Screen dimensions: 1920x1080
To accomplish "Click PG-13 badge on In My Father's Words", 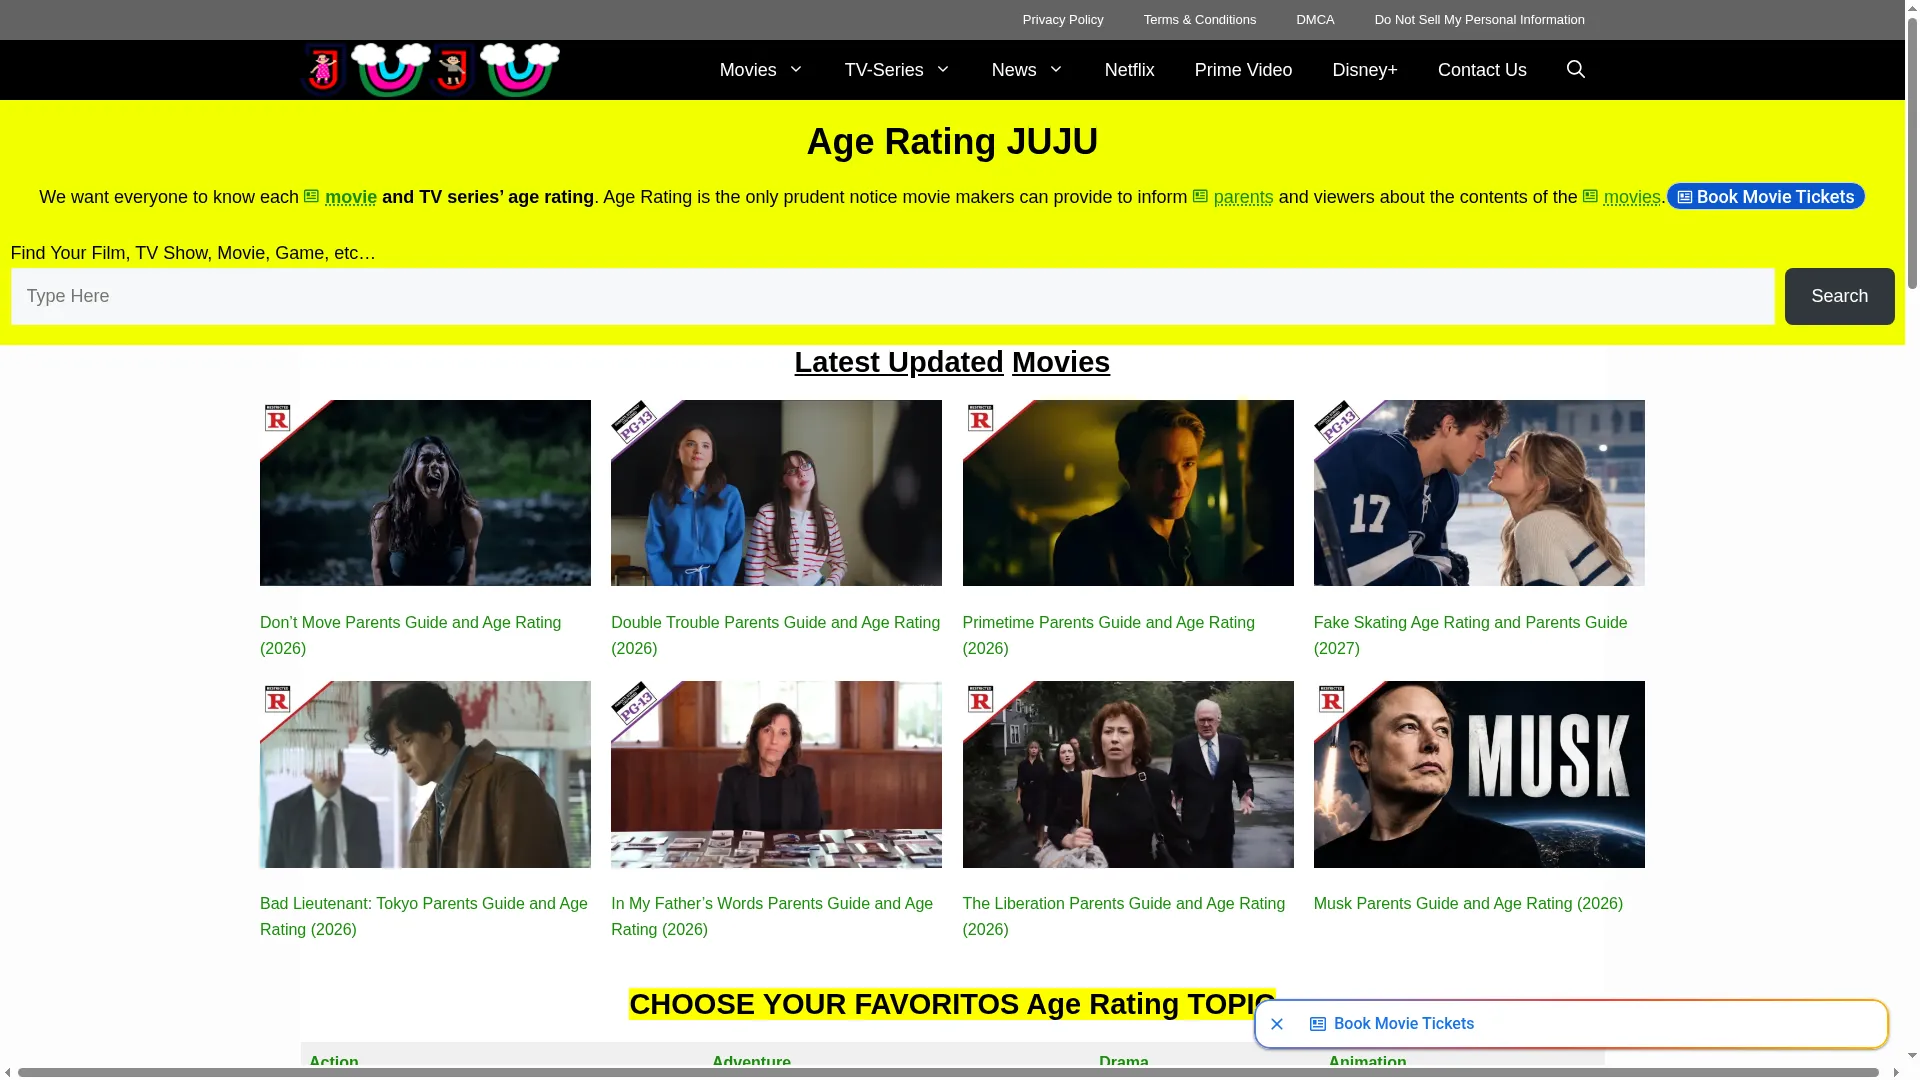I will [634, 703].
